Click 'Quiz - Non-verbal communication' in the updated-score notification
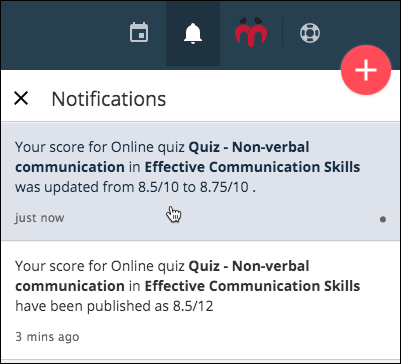Viewport: 401px width, 364px height. pyautogui.click(x=162, y=157)
